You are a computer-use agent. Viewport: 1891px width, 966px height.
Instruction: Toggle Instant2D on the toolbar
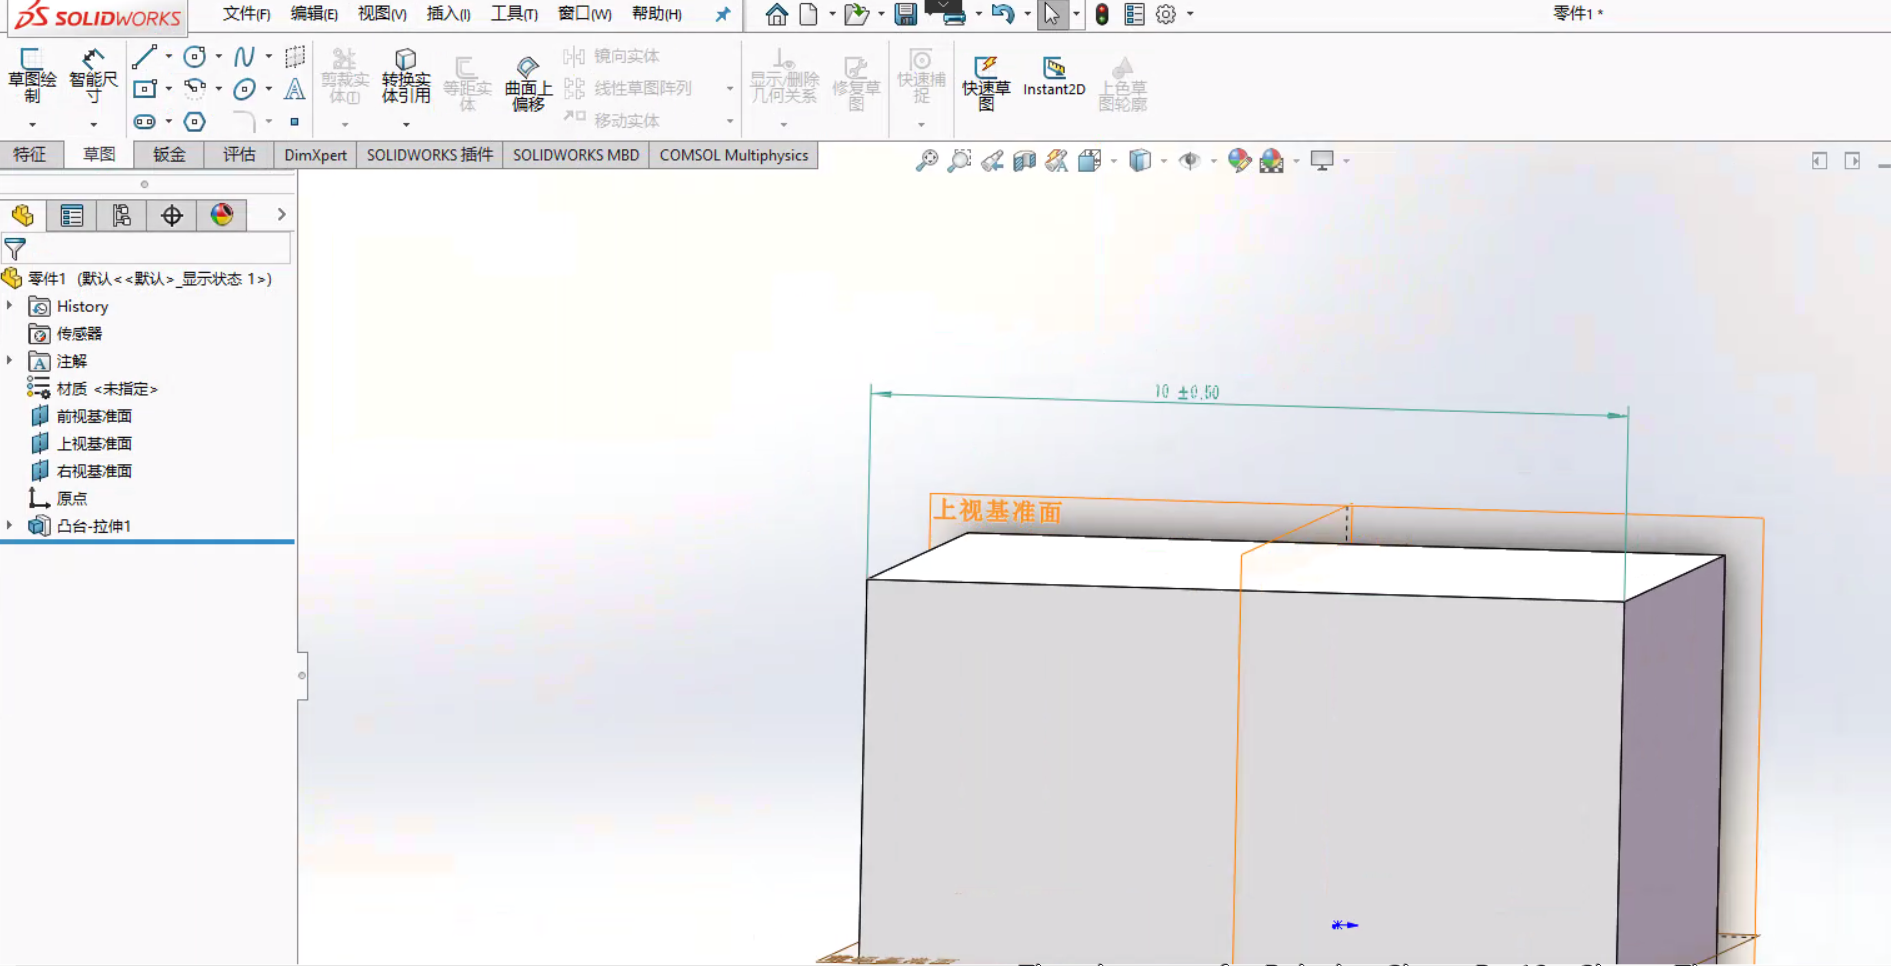(x=1053, y=80)
